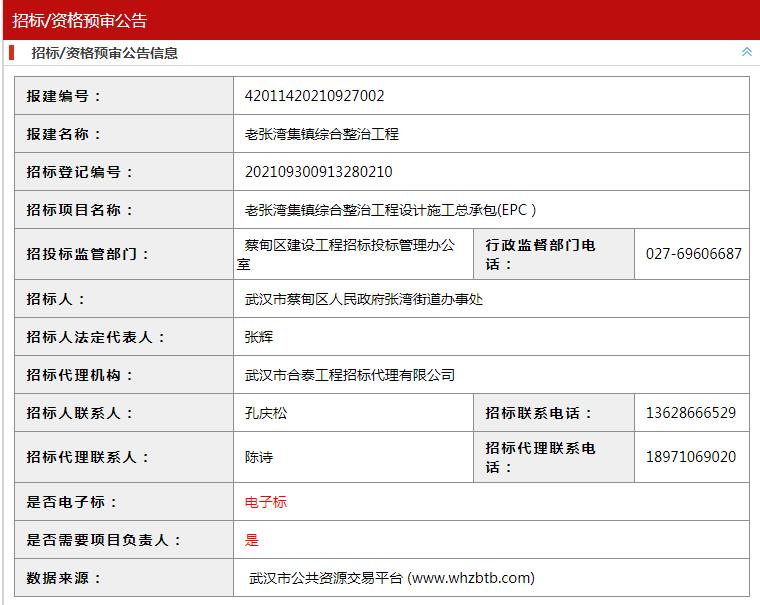Select the 招标登记编号 value 202109300913280210

tap(318, 172)
